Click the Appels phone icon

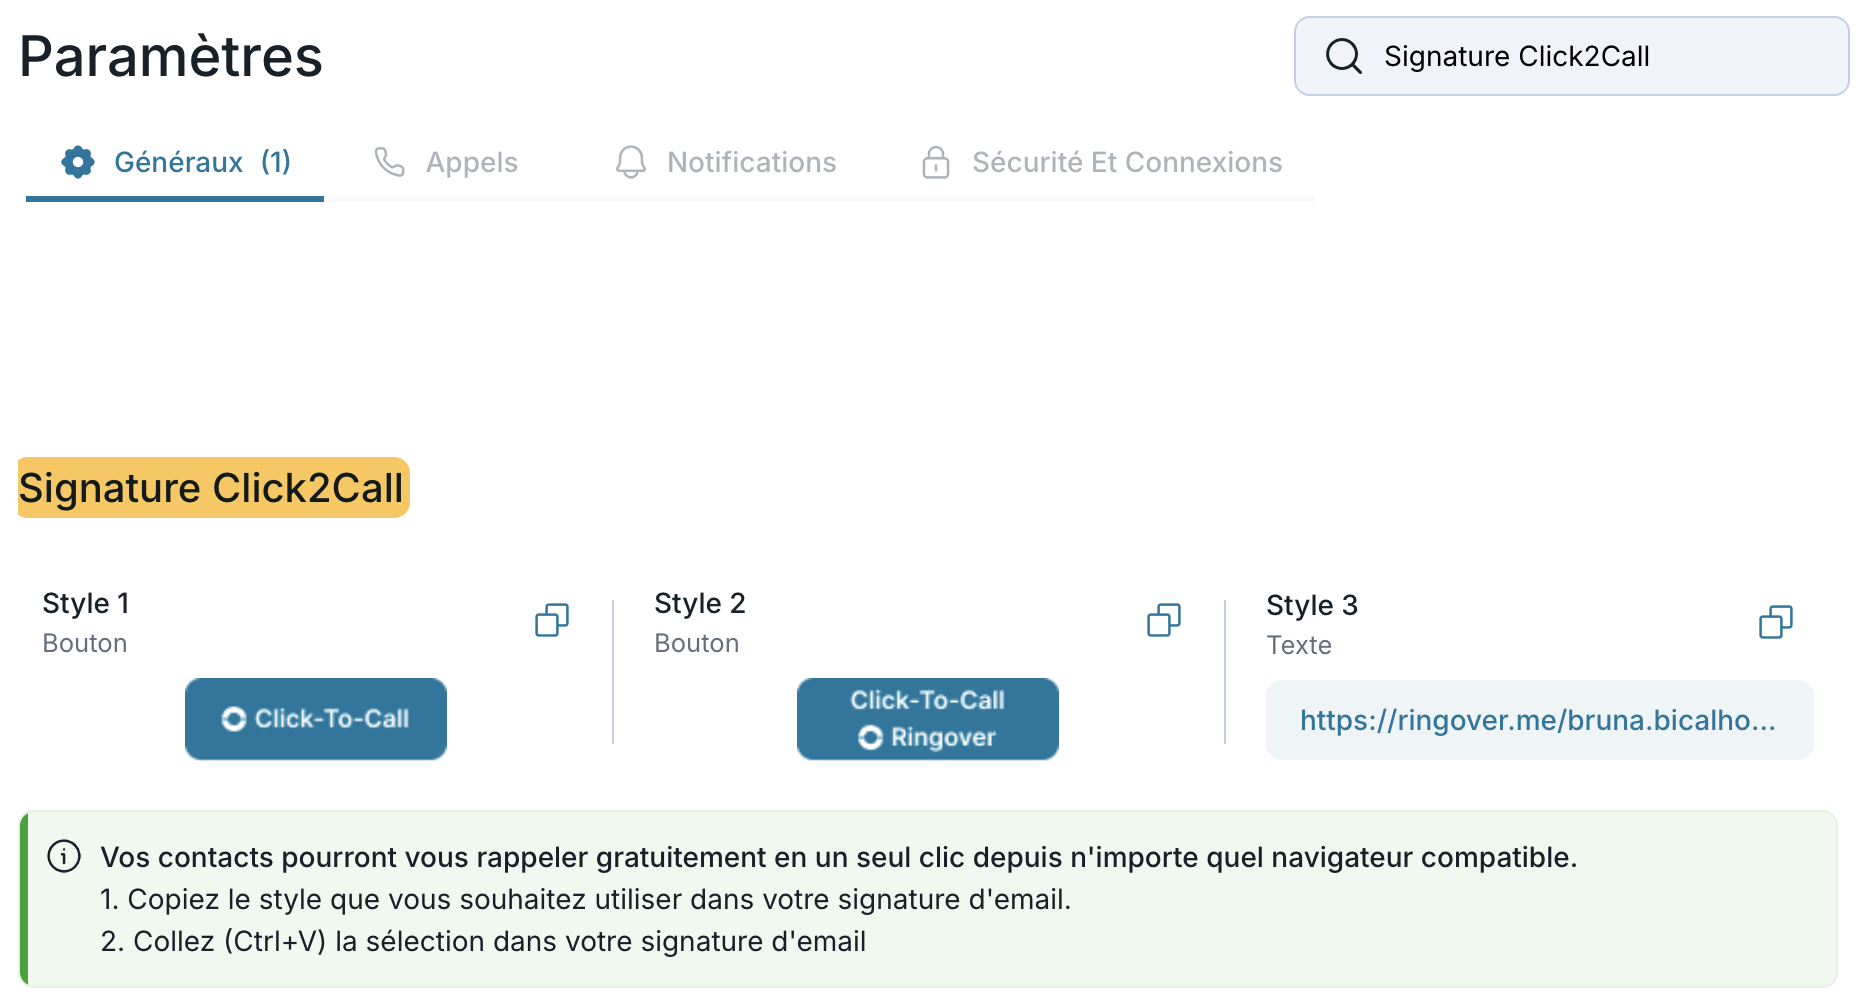point(389,162)
